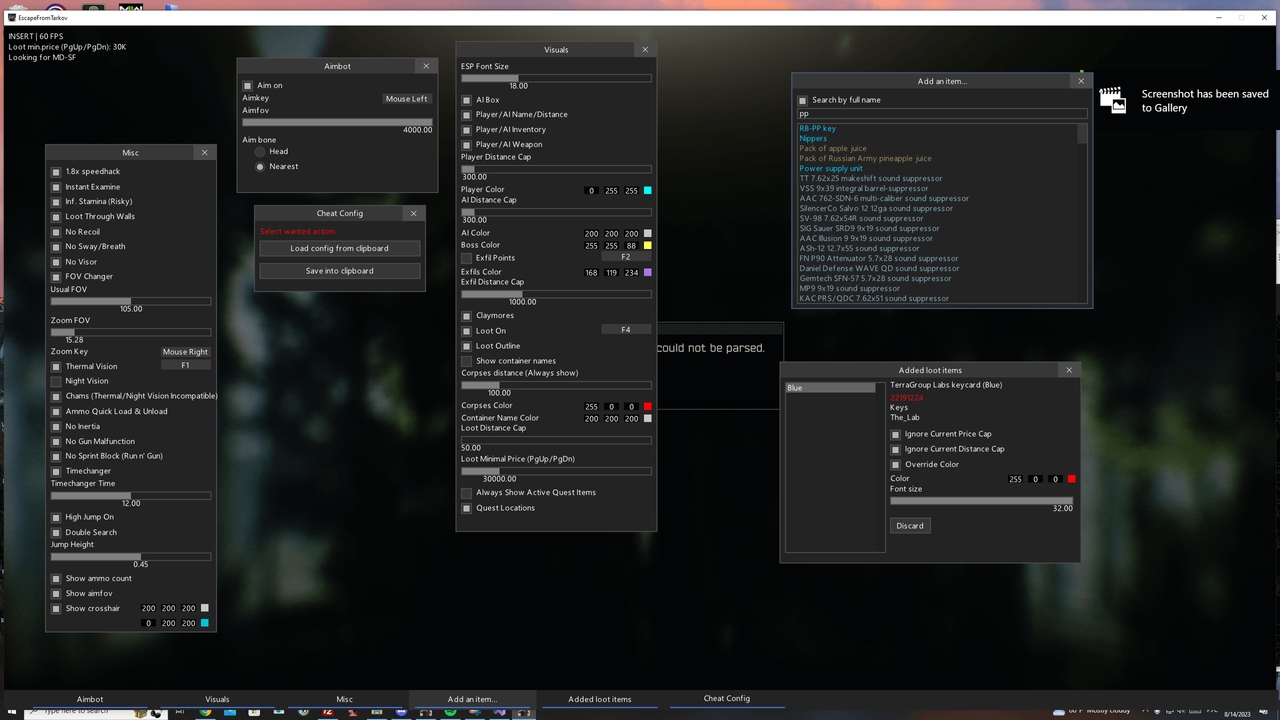Click Load config from clipboard
This screenshot has width=1280, height=720.
click(x=339, y=248)
